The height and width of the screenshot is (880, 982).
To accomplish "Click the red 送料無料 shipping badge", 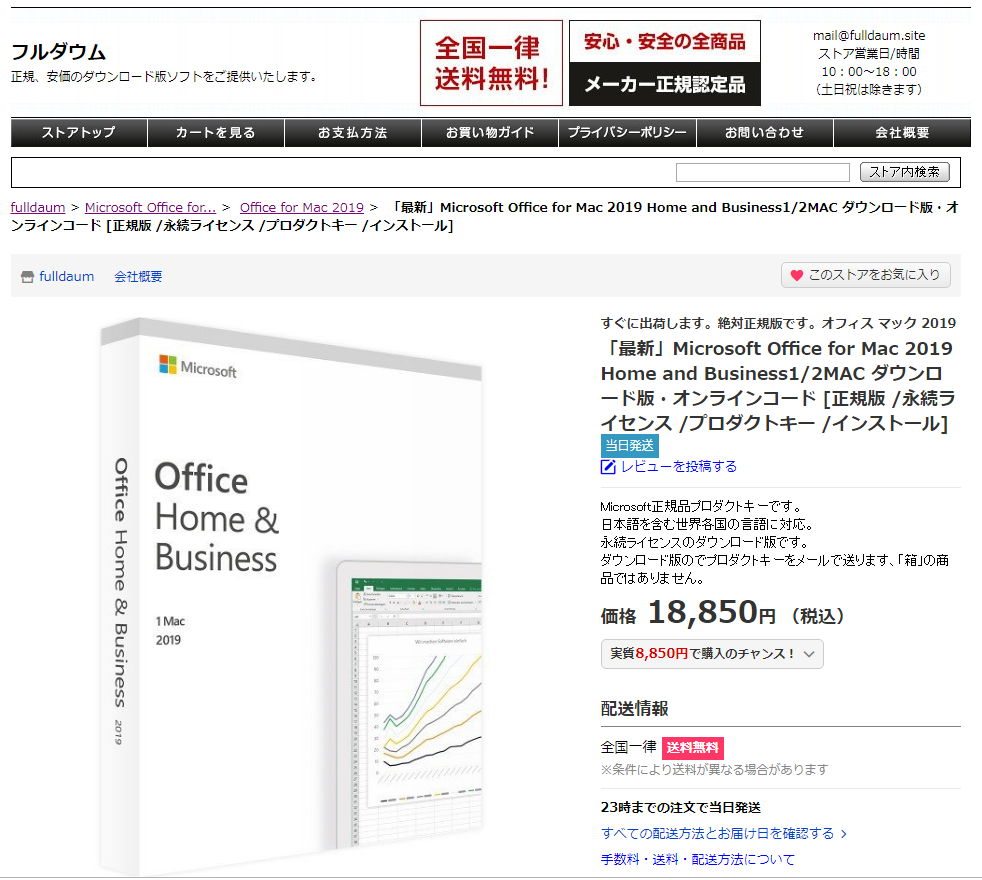I will point(692,747).
